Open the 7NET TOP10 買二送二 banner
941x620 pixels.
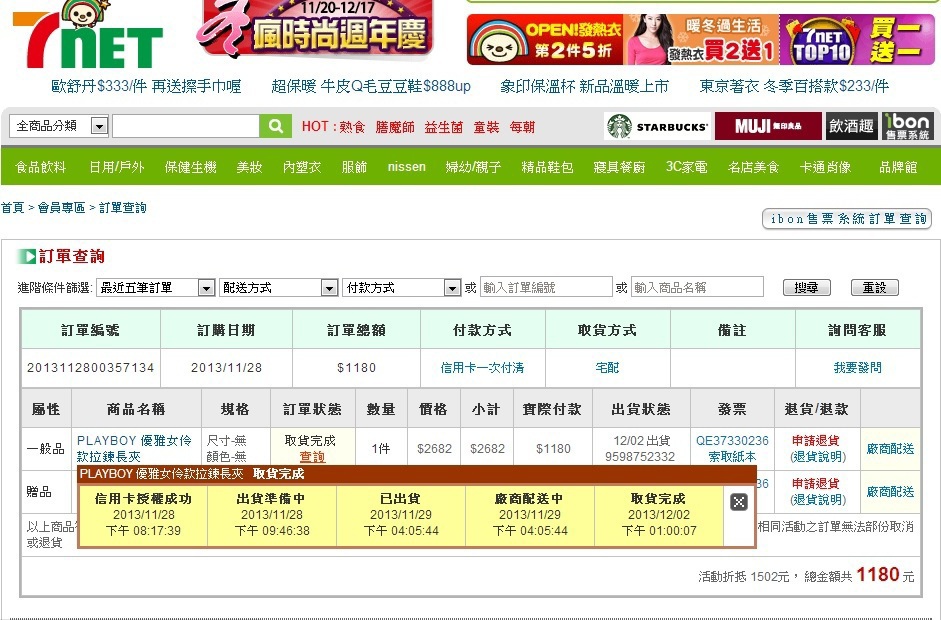857,40
